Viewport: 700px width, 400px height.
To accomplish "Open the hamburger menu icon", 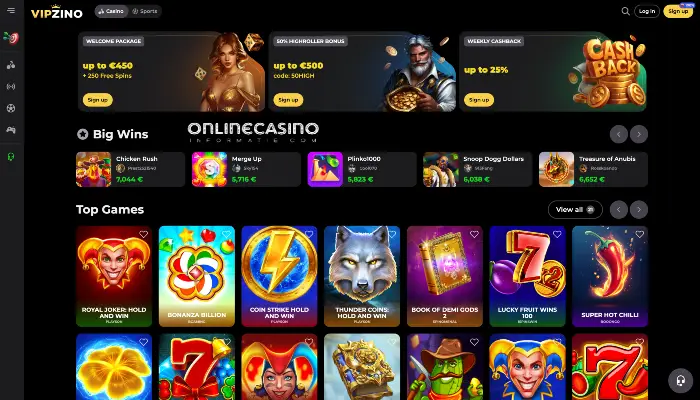I will (x=11, y=10).
